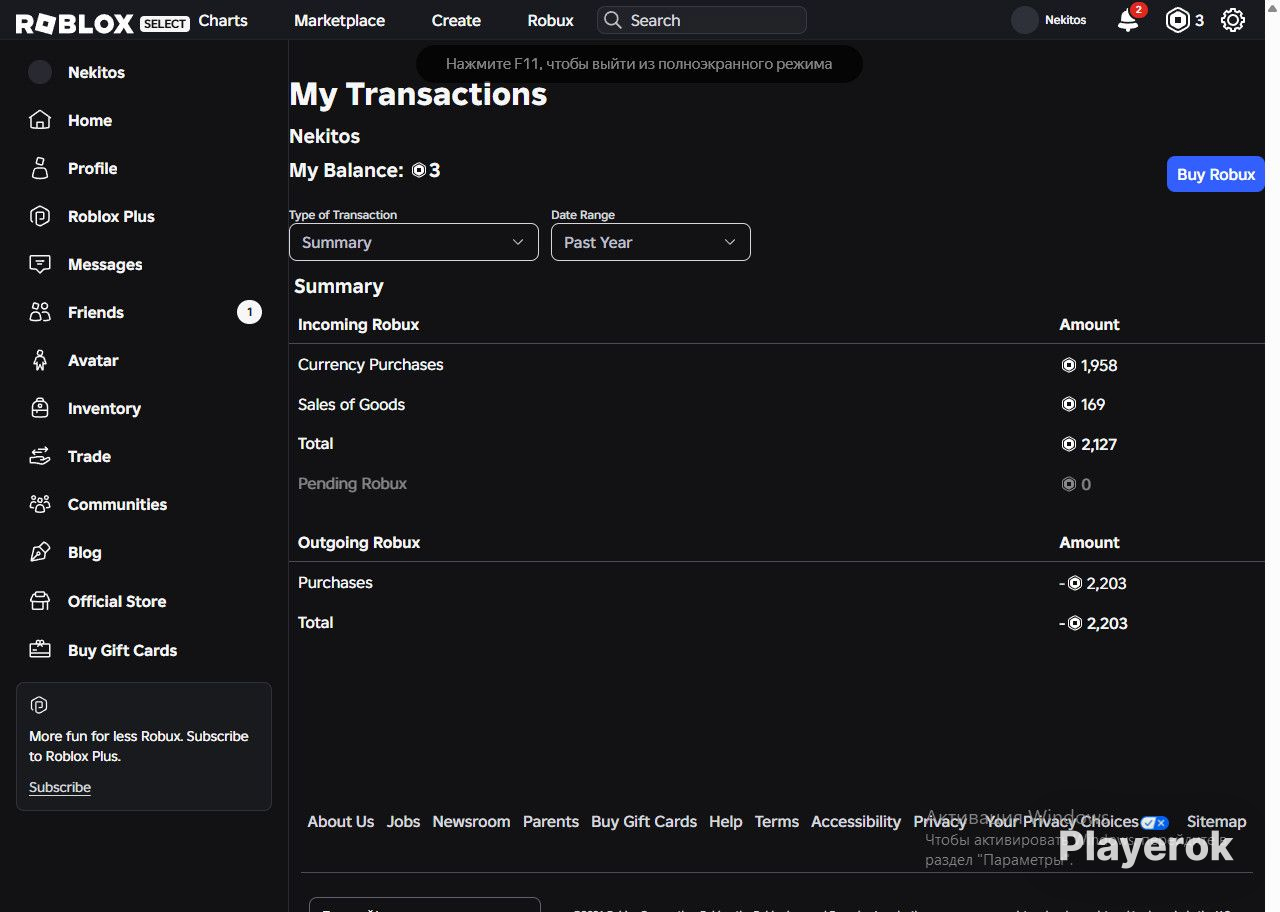Screen dimensions: 1280x912
Task: Select Create in the top navigation
Action: [x=456, y=20]
